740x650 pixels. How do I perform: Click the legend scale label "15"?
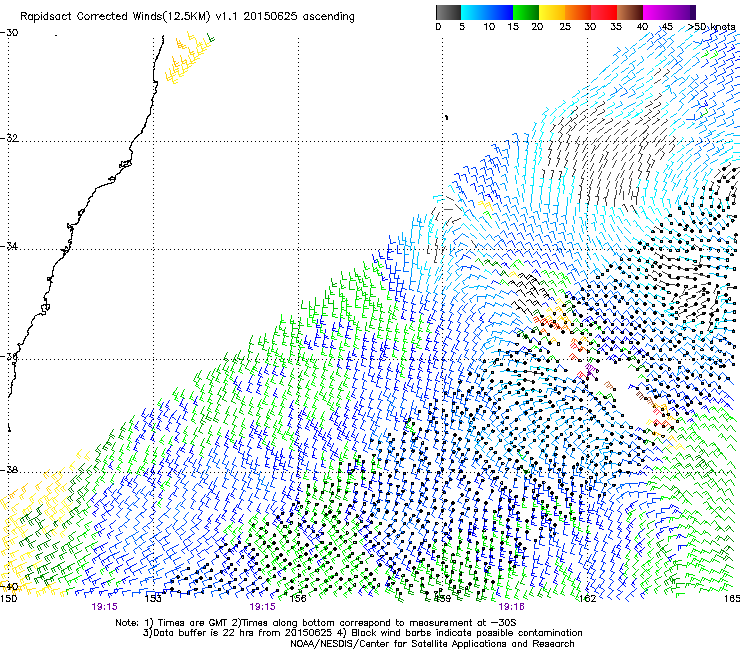click(513, 27)
